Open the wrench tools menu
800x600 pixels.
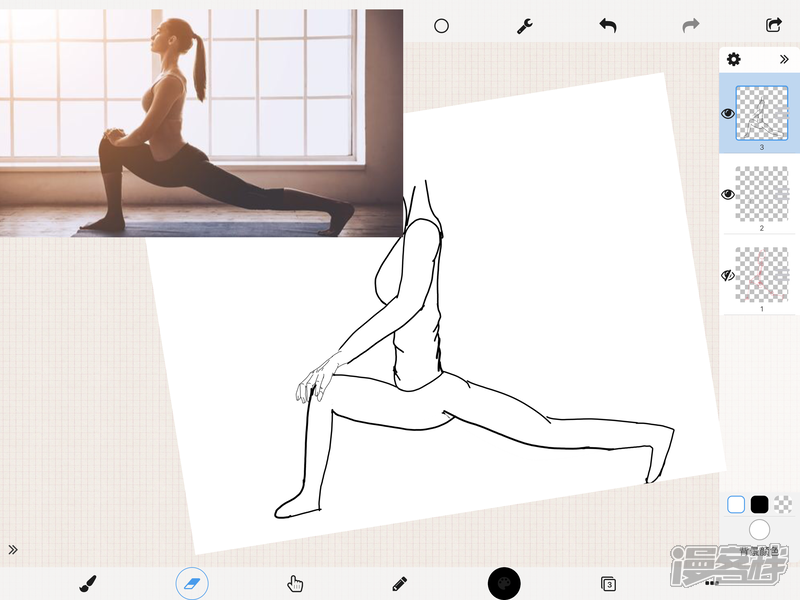[x=525, y=26]
